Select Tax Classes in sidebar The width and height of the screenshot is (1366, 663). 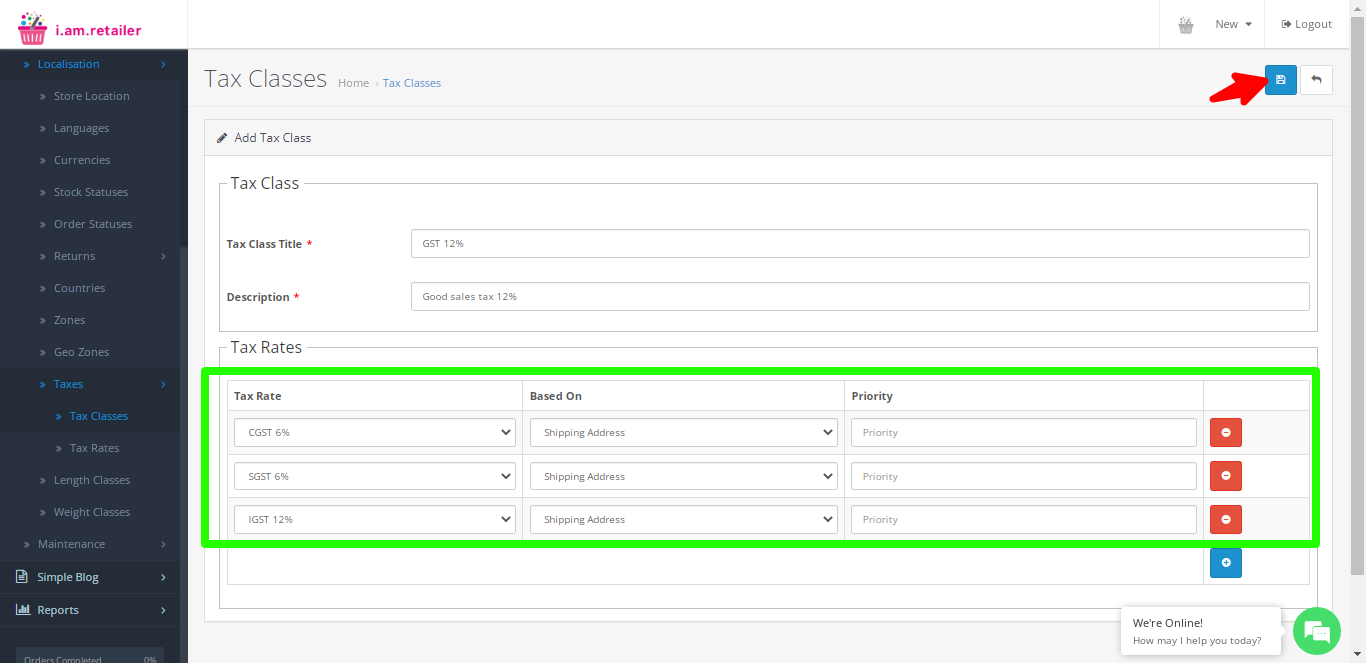[x=99, y=416]
